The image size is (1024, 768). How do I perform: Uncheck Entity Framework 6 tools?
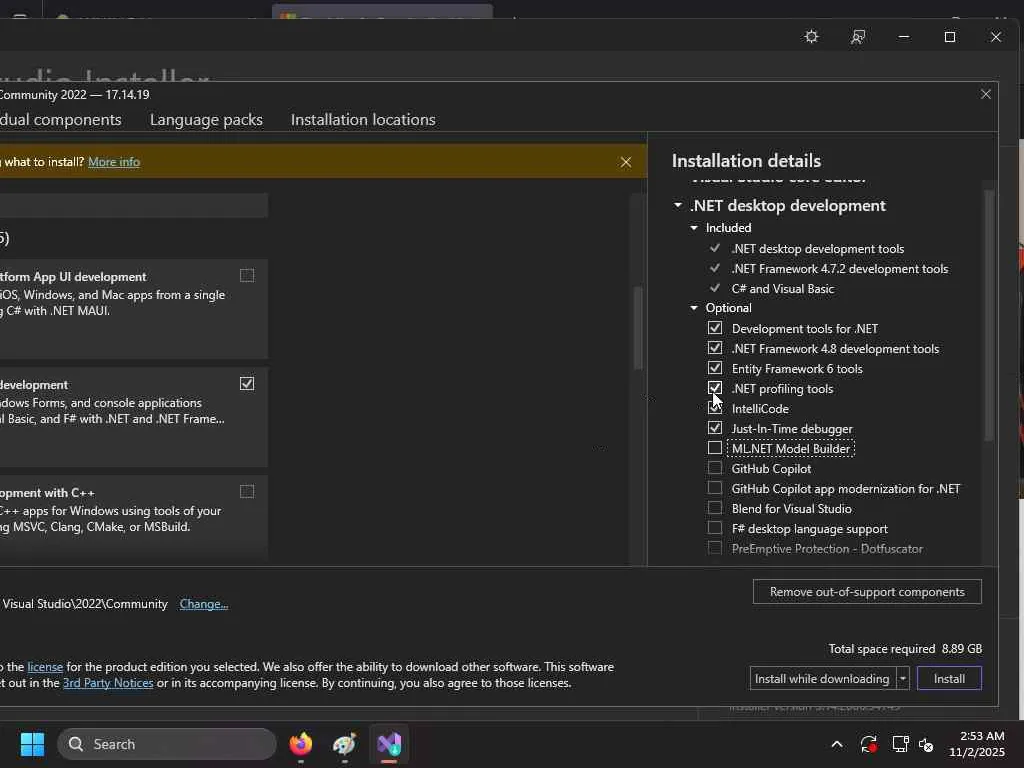coord(715,368)
